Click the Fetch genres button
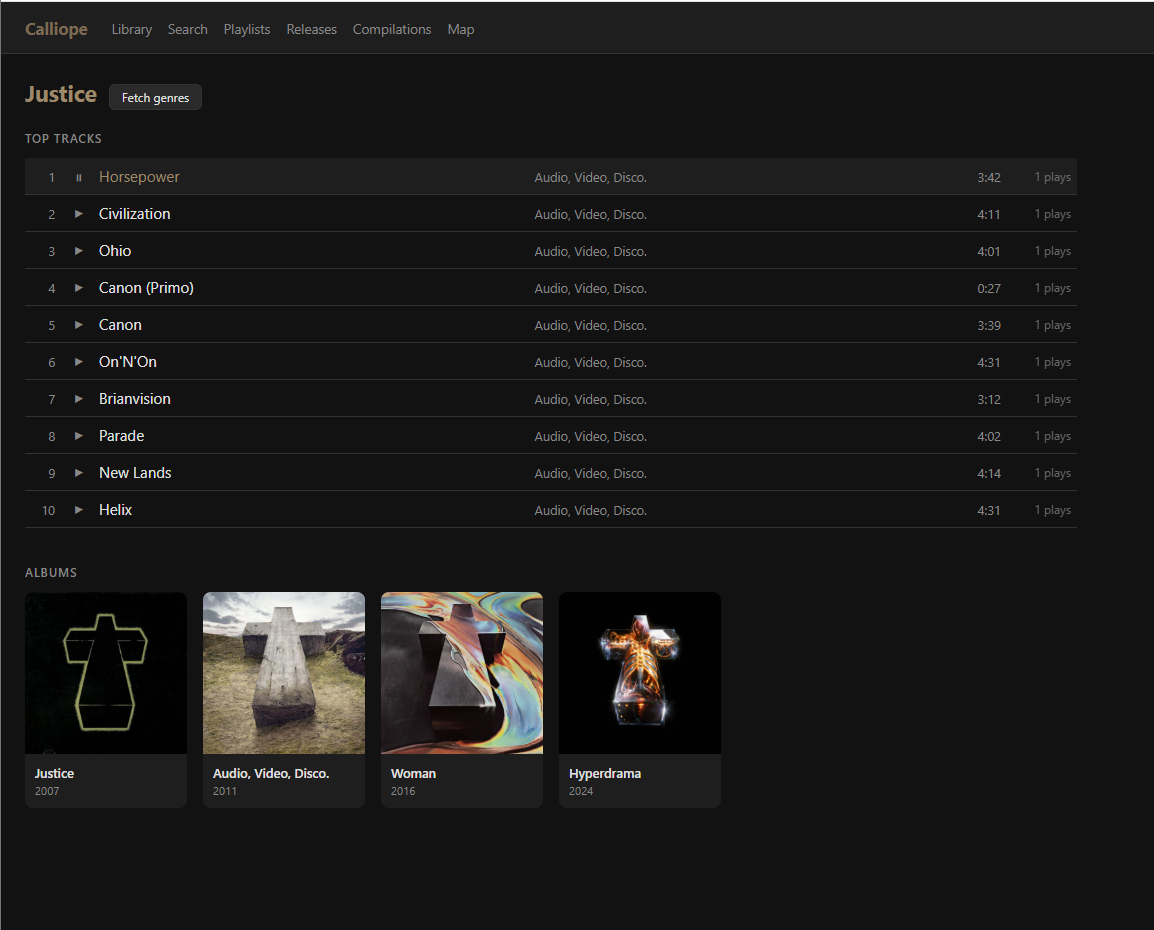The image size is (1154, 930). coord(155,97)
